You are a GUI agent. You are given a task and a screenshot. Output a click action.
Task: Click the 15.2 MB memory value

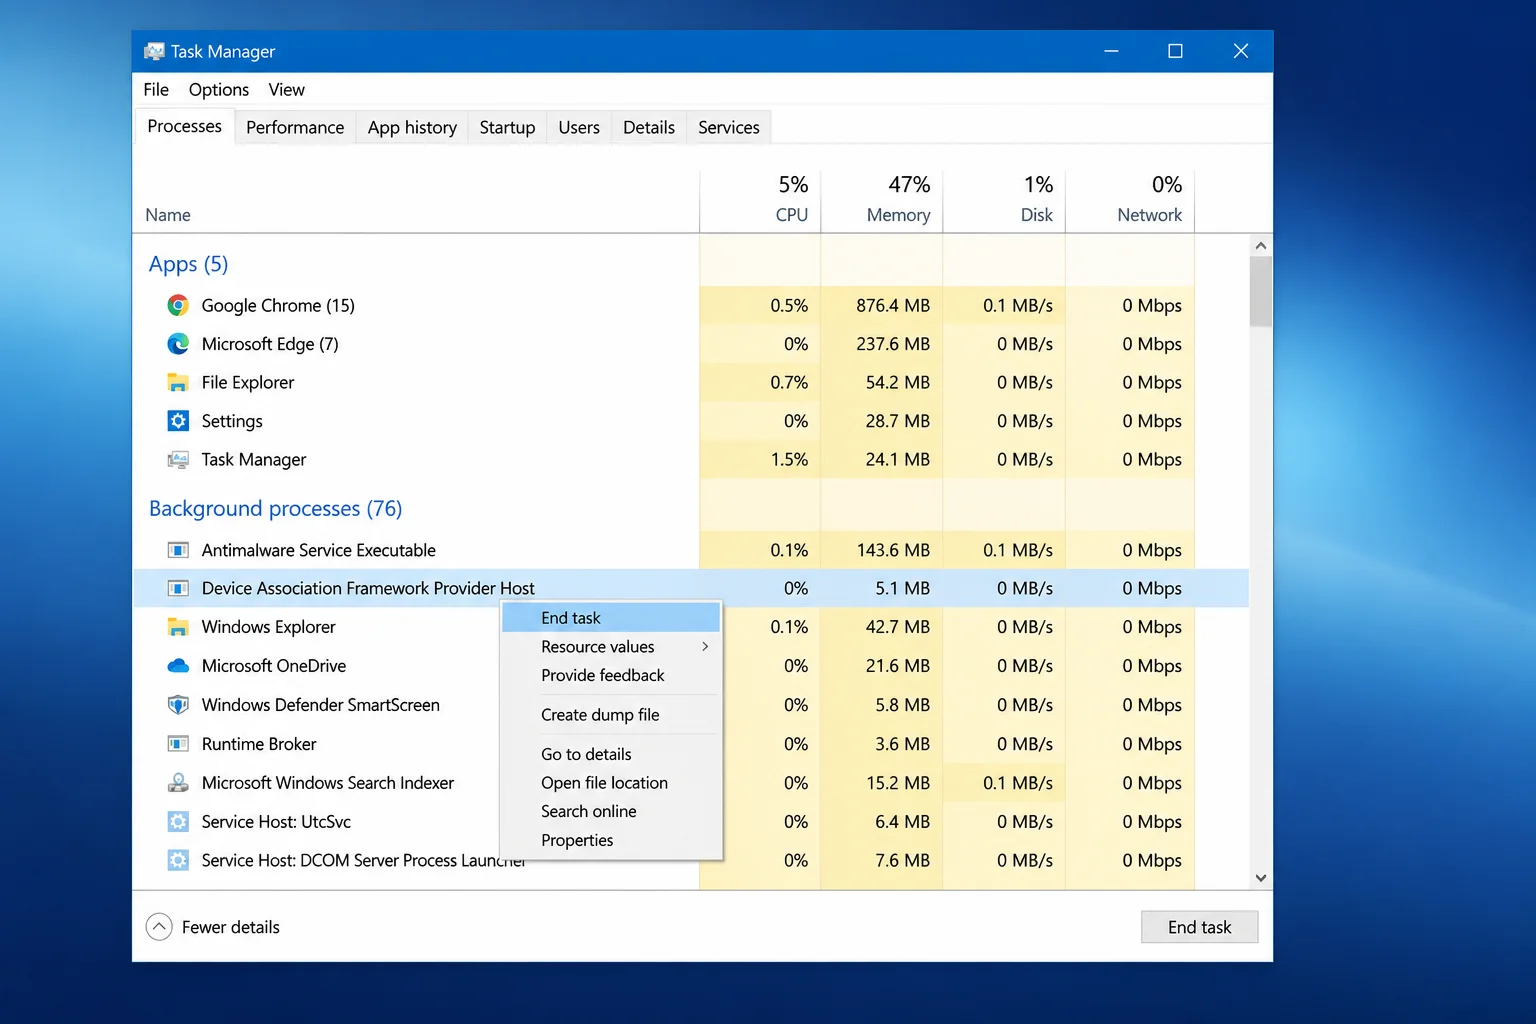pos(898,783)
